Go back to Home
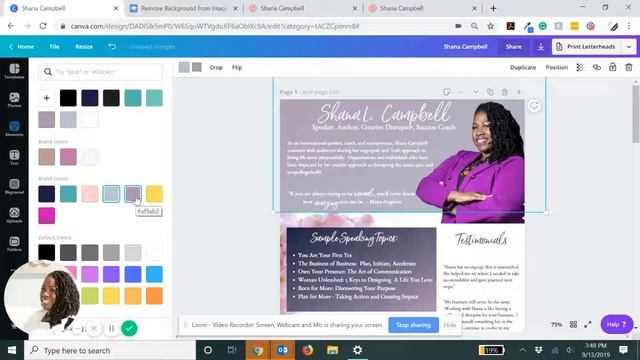 coord(22,47)
